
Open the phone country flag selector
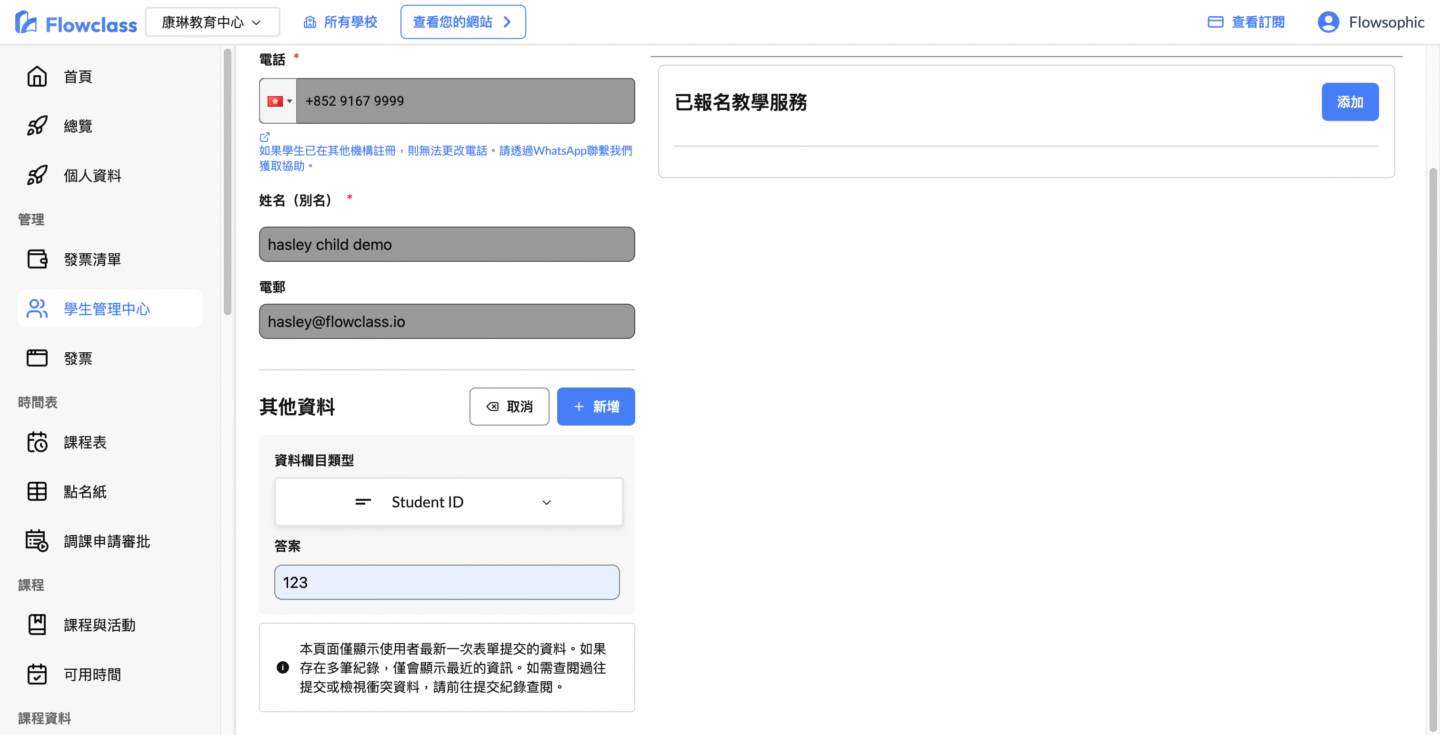click(x=279, y=101)
